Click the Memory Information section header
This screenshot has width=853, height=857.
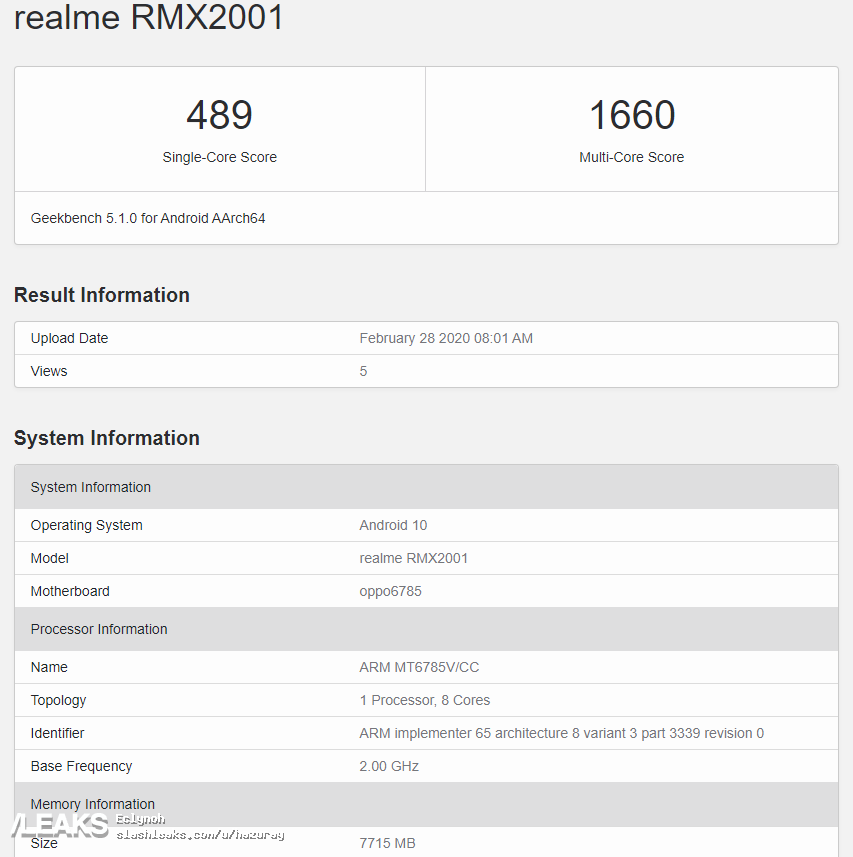(426, 804)
